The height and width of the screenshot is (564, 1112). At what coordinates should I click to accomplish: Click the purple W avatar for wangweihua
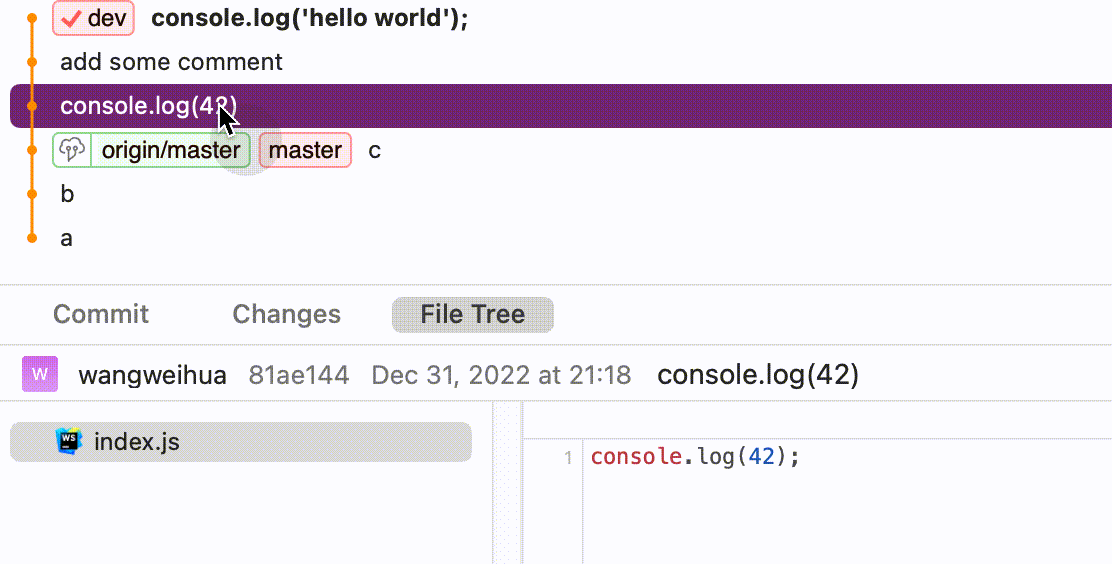[x=40, y=374]
